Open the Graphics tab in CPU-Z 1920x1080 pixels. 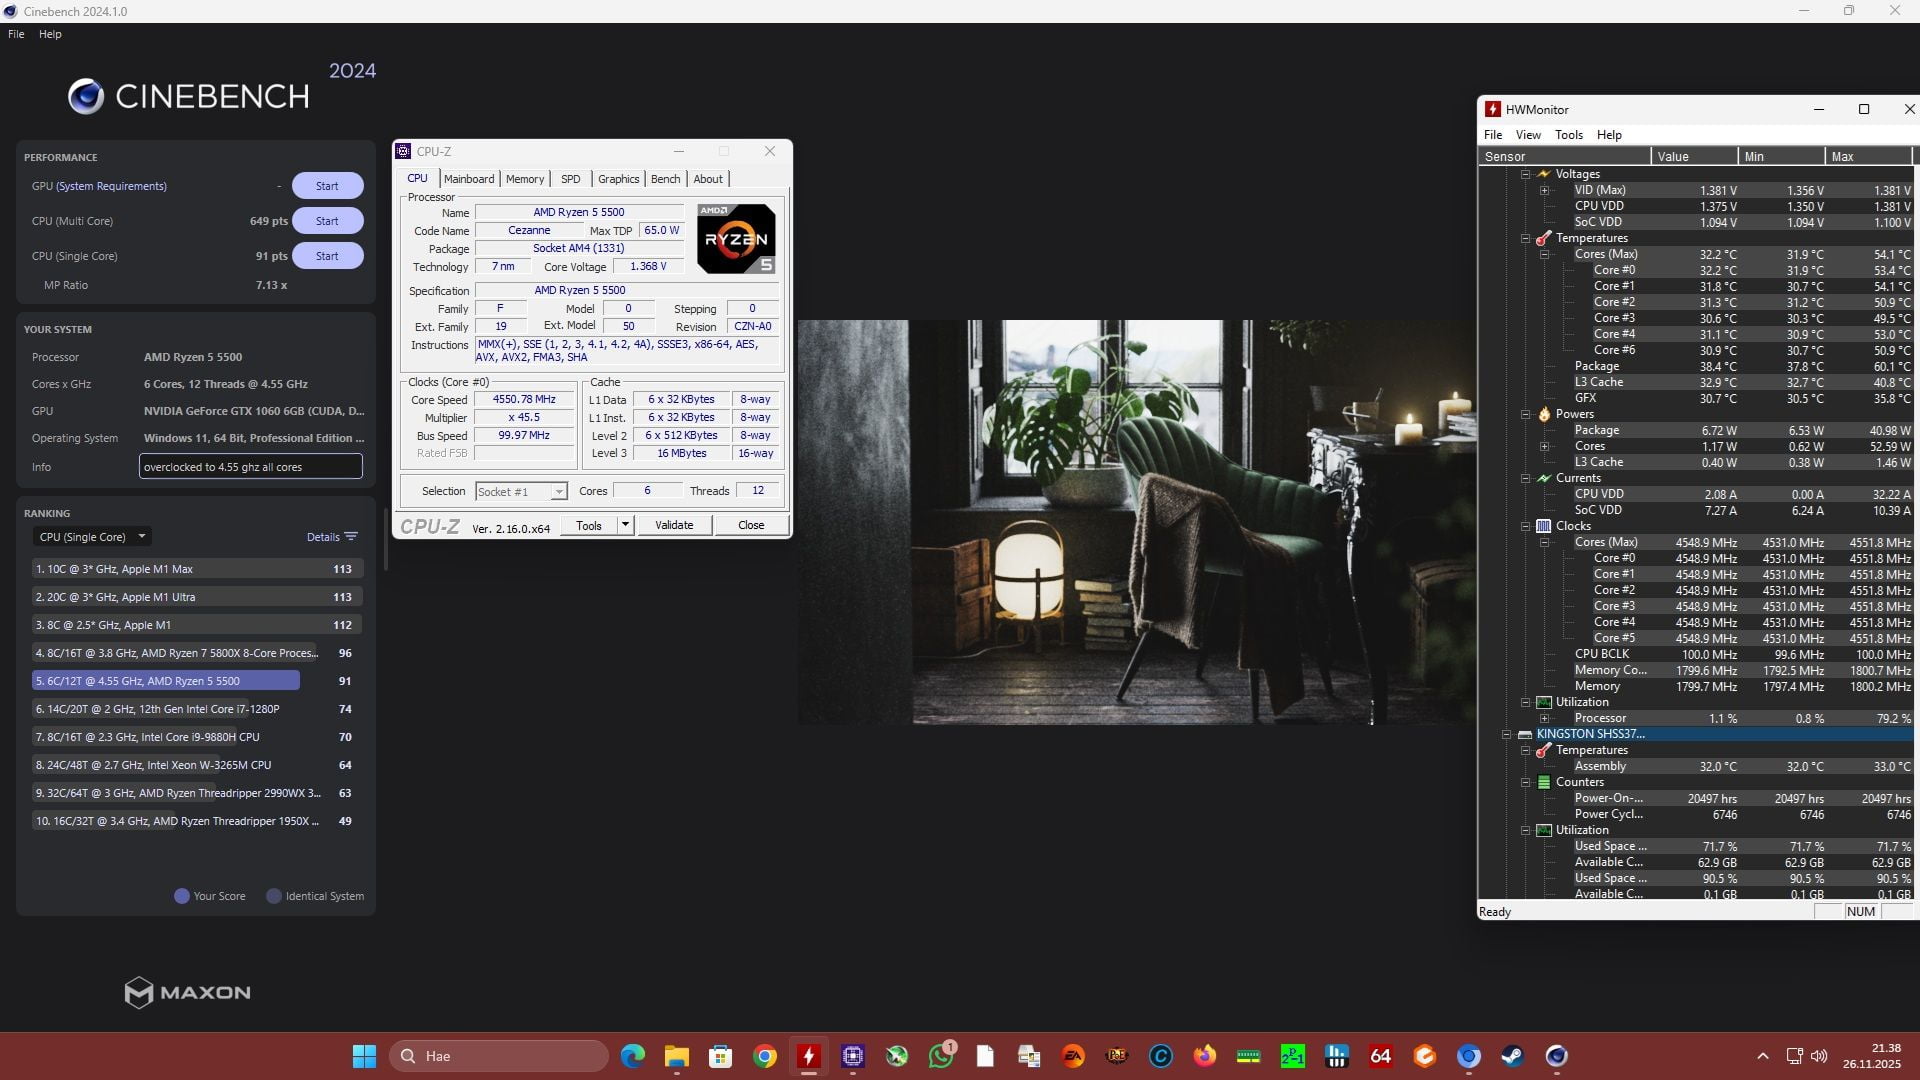point(618,179)
